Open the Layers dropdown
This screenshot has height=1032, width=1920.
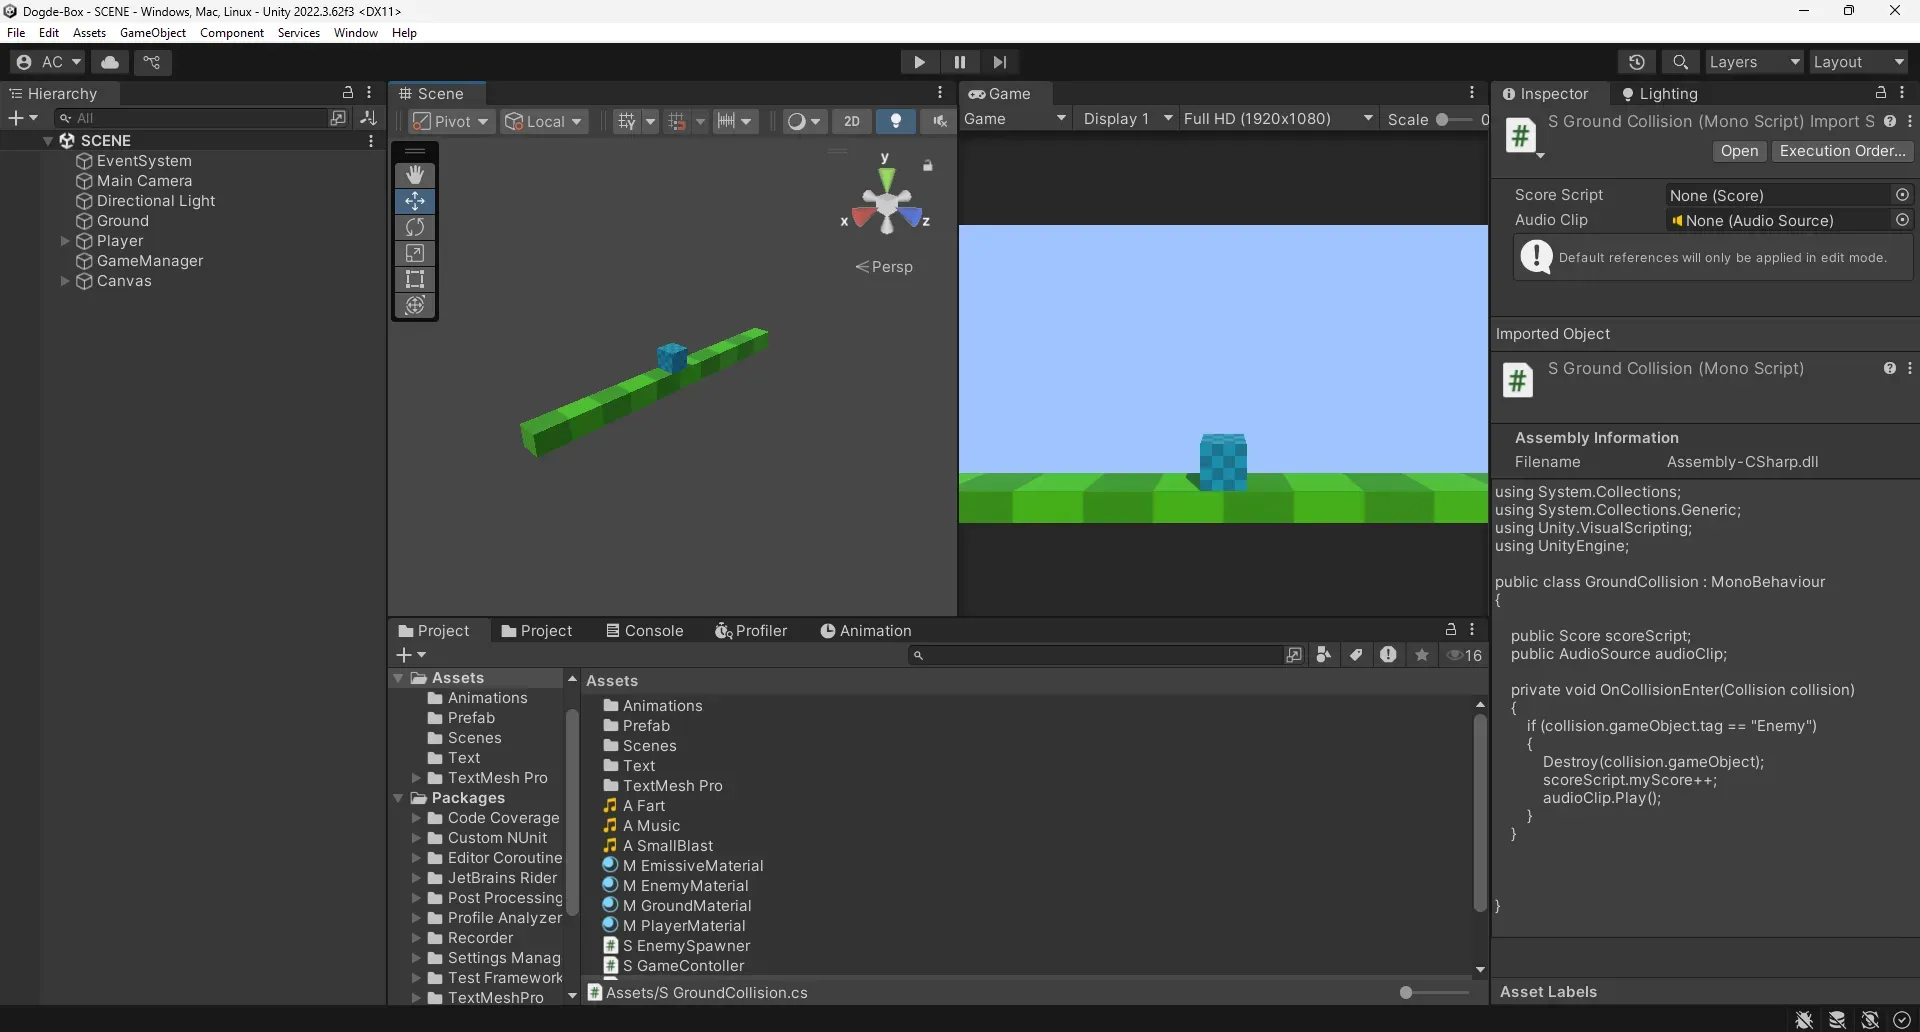coord(1754,62)
